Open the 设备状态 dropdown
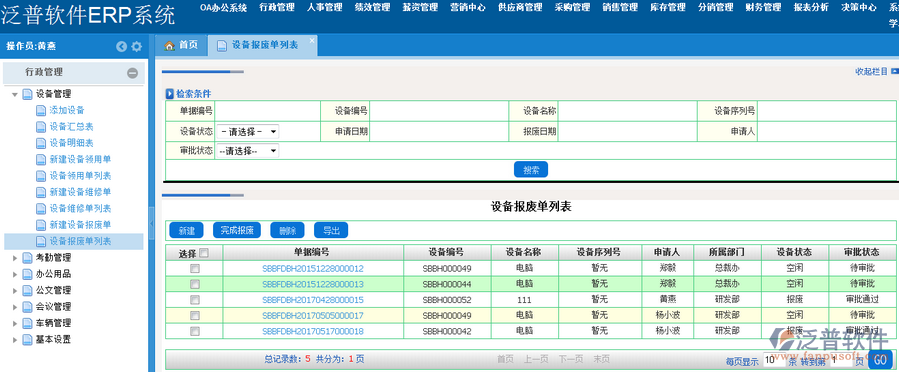 [x=248, y=132]
